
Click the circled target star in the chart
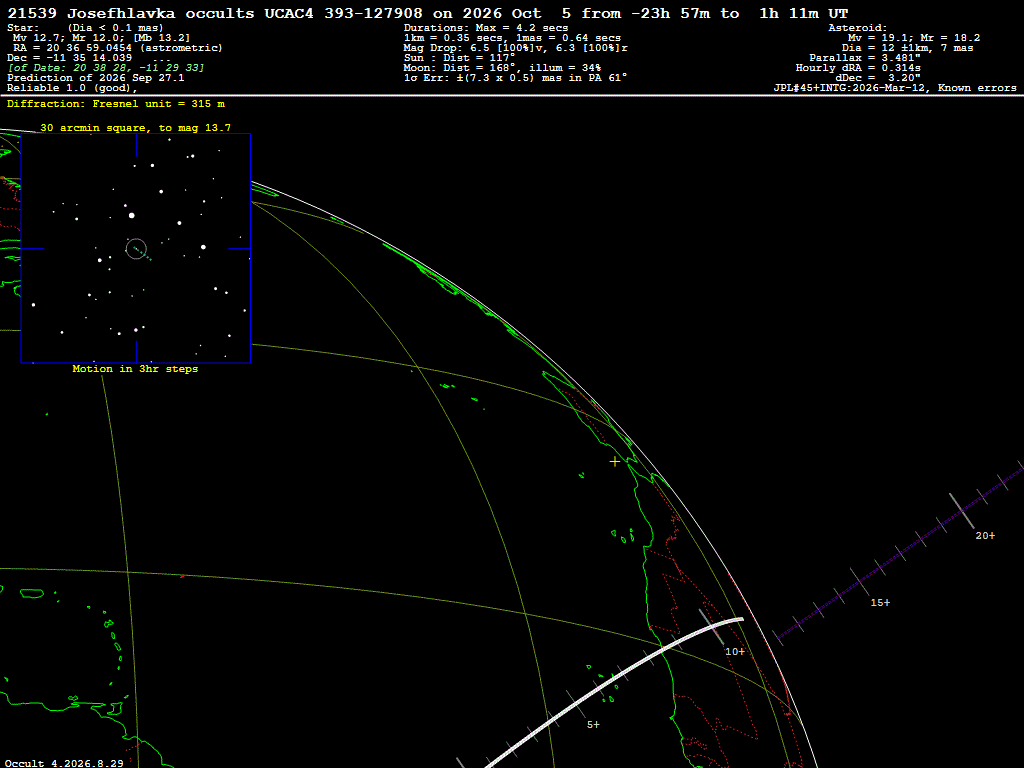[136, 248]
